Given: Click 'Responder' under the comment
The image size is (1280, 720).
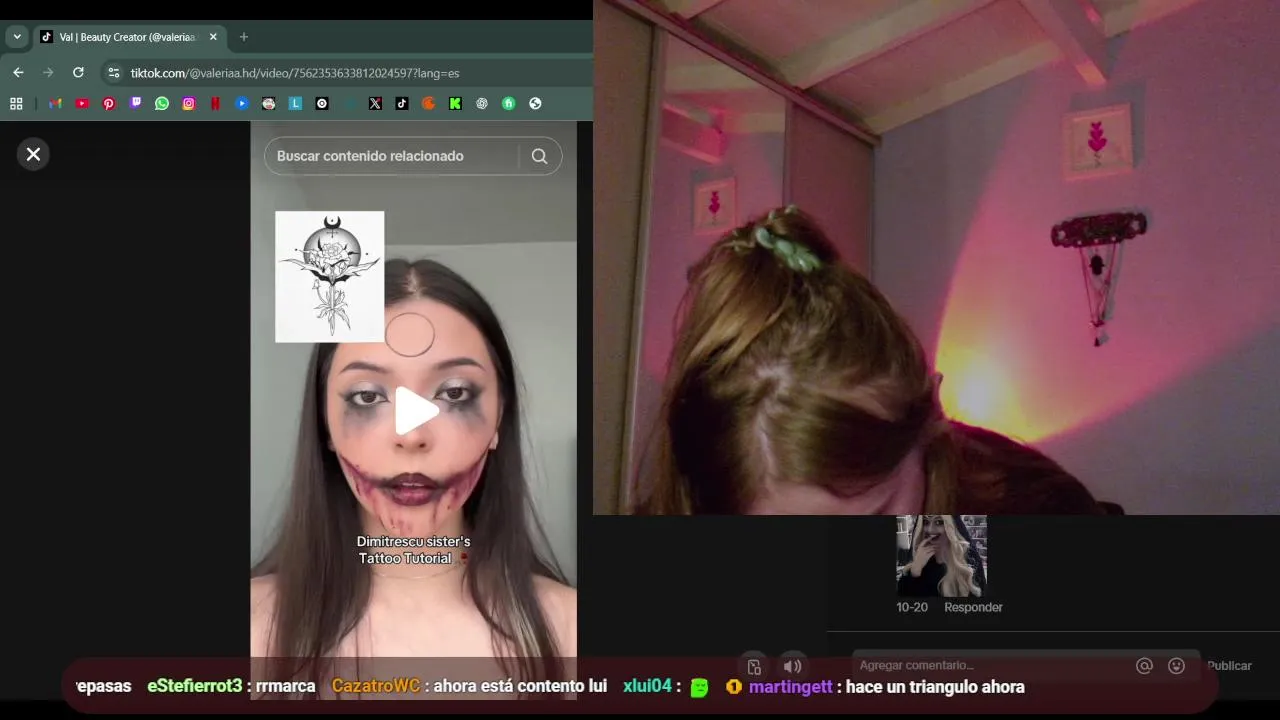Looking at the screenshot, I should click(x=973, y=607).
